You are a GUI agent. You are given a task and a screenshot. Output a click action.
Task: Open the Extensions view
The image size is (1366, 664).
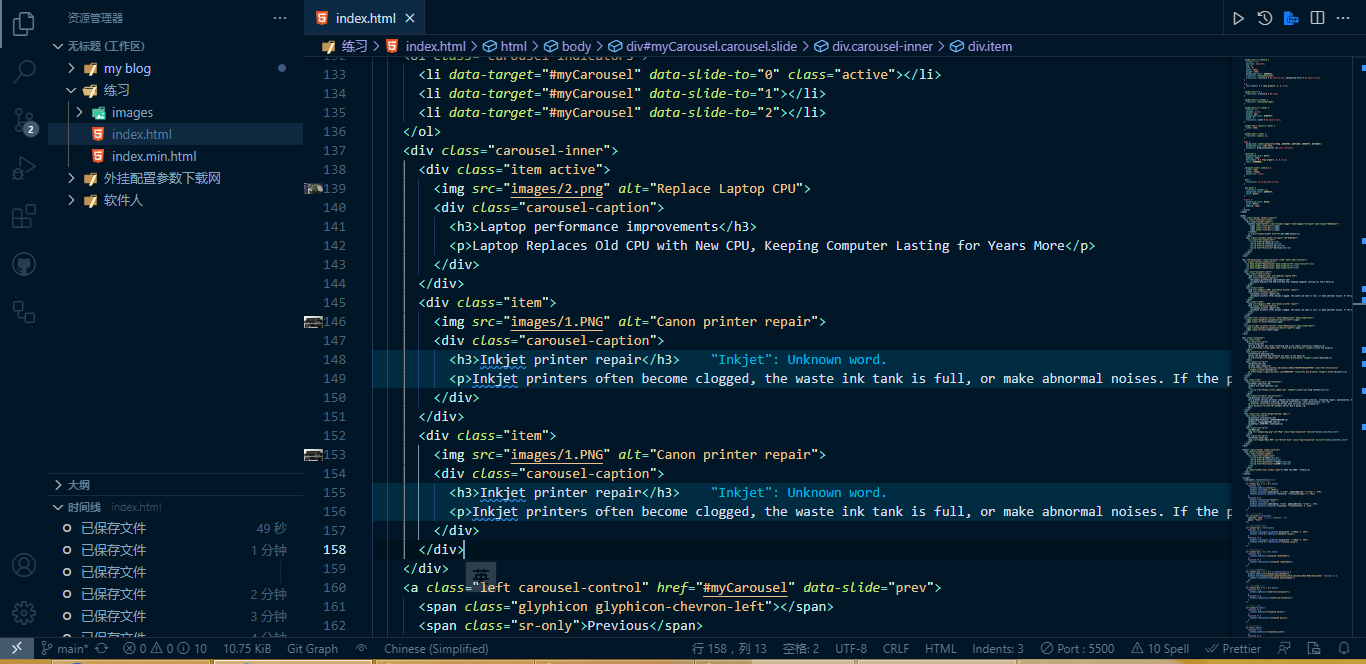(24, 217)
